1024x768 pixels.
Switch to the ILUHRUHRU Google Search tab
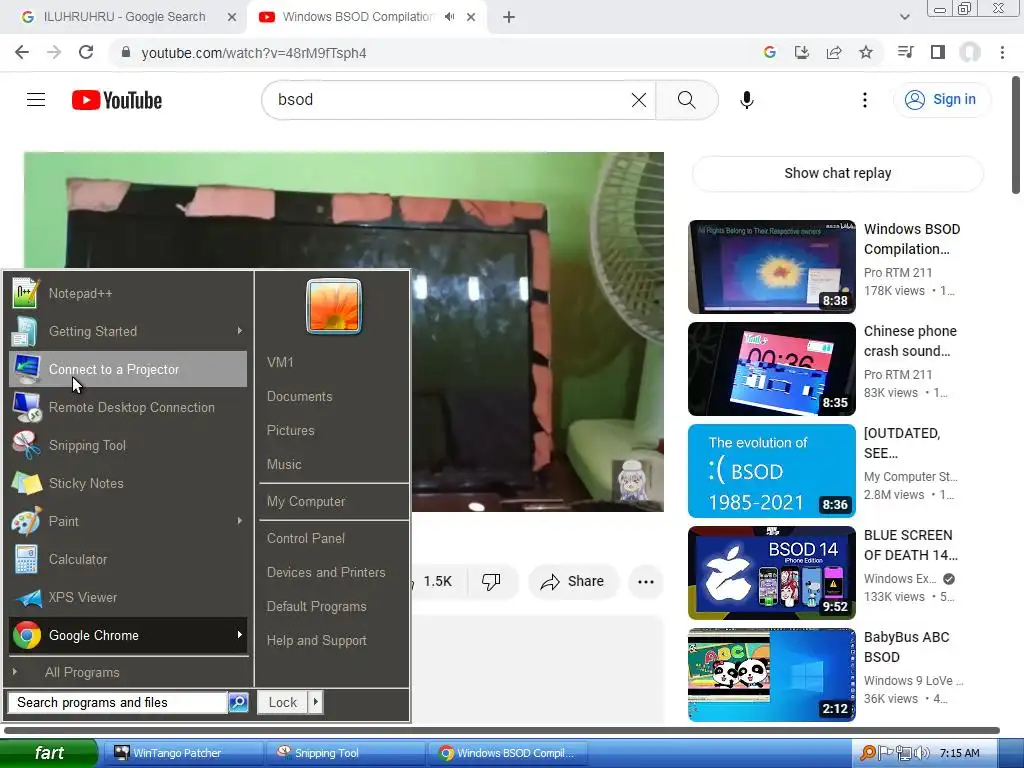click(124, 17)
